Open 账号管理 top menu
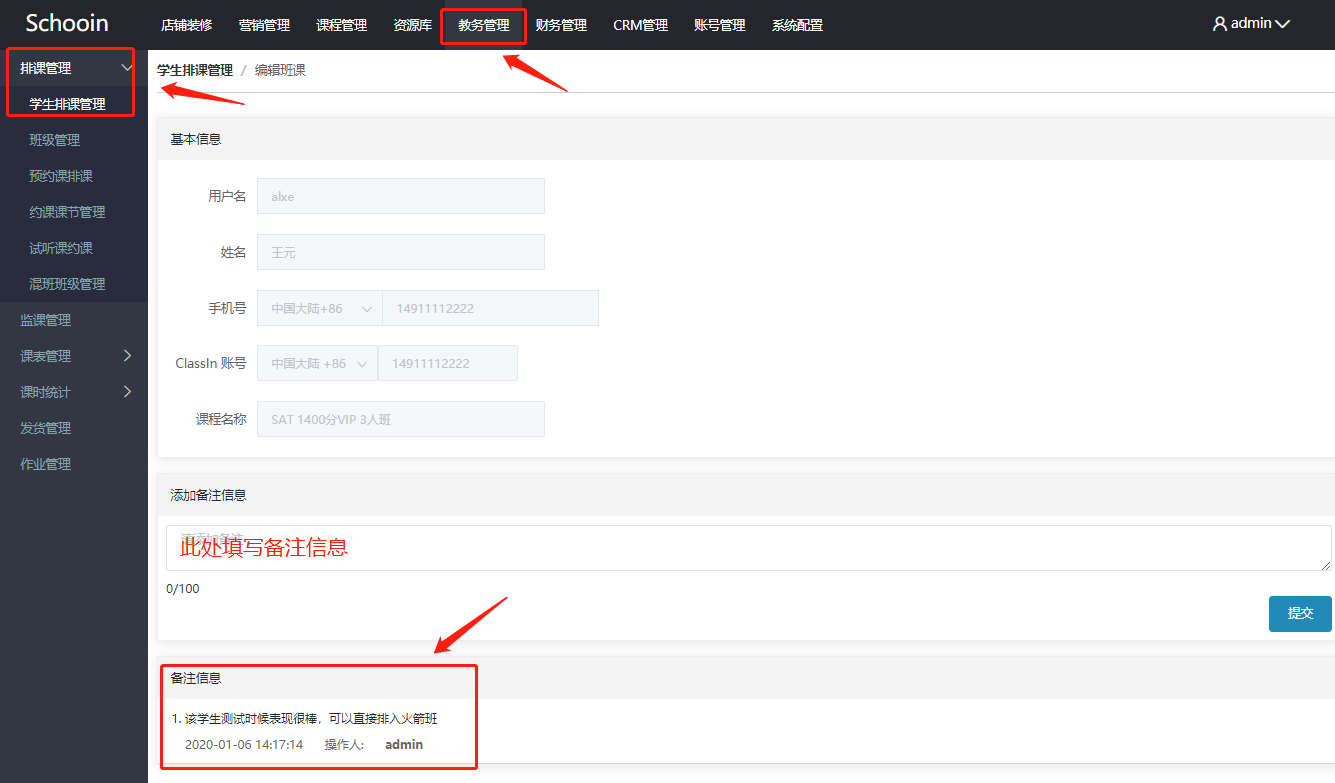Image resolution: width=1335 pixels, height=783 pixels. click(720, 25)
